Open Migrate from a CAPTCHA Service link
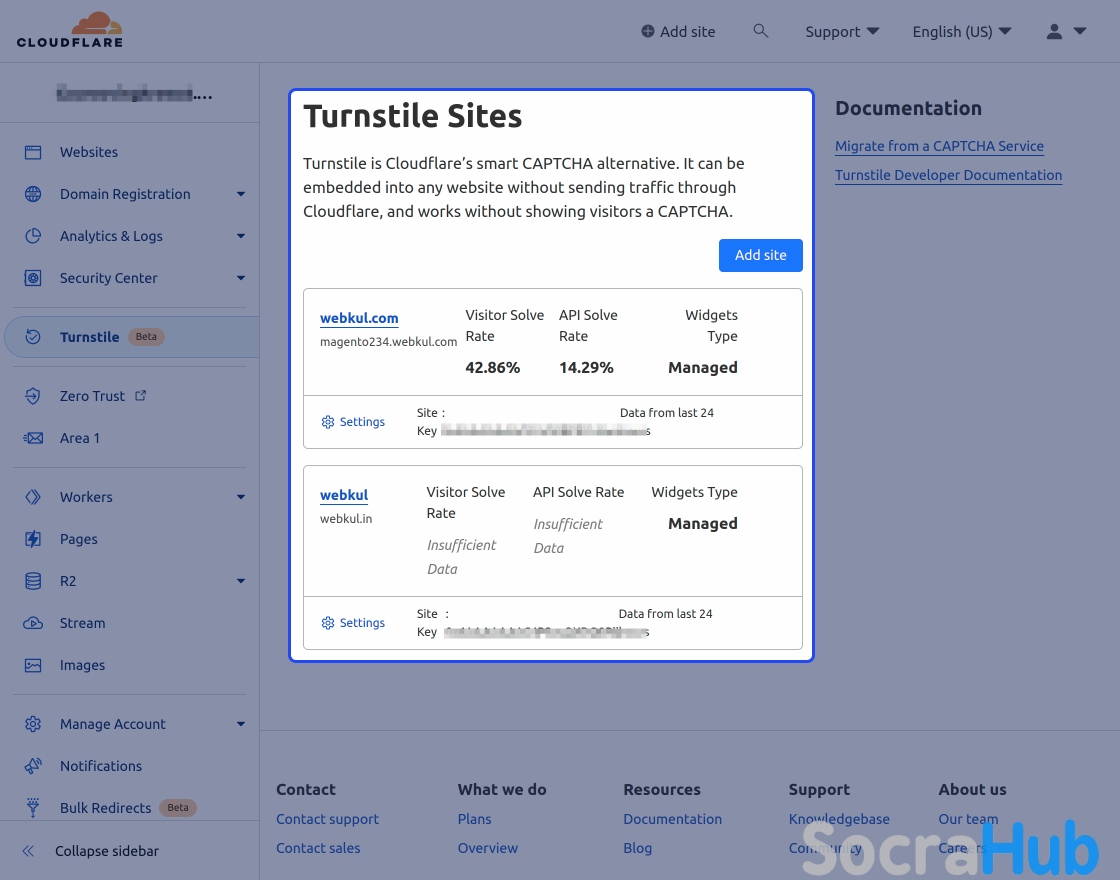 pos(939,146)
